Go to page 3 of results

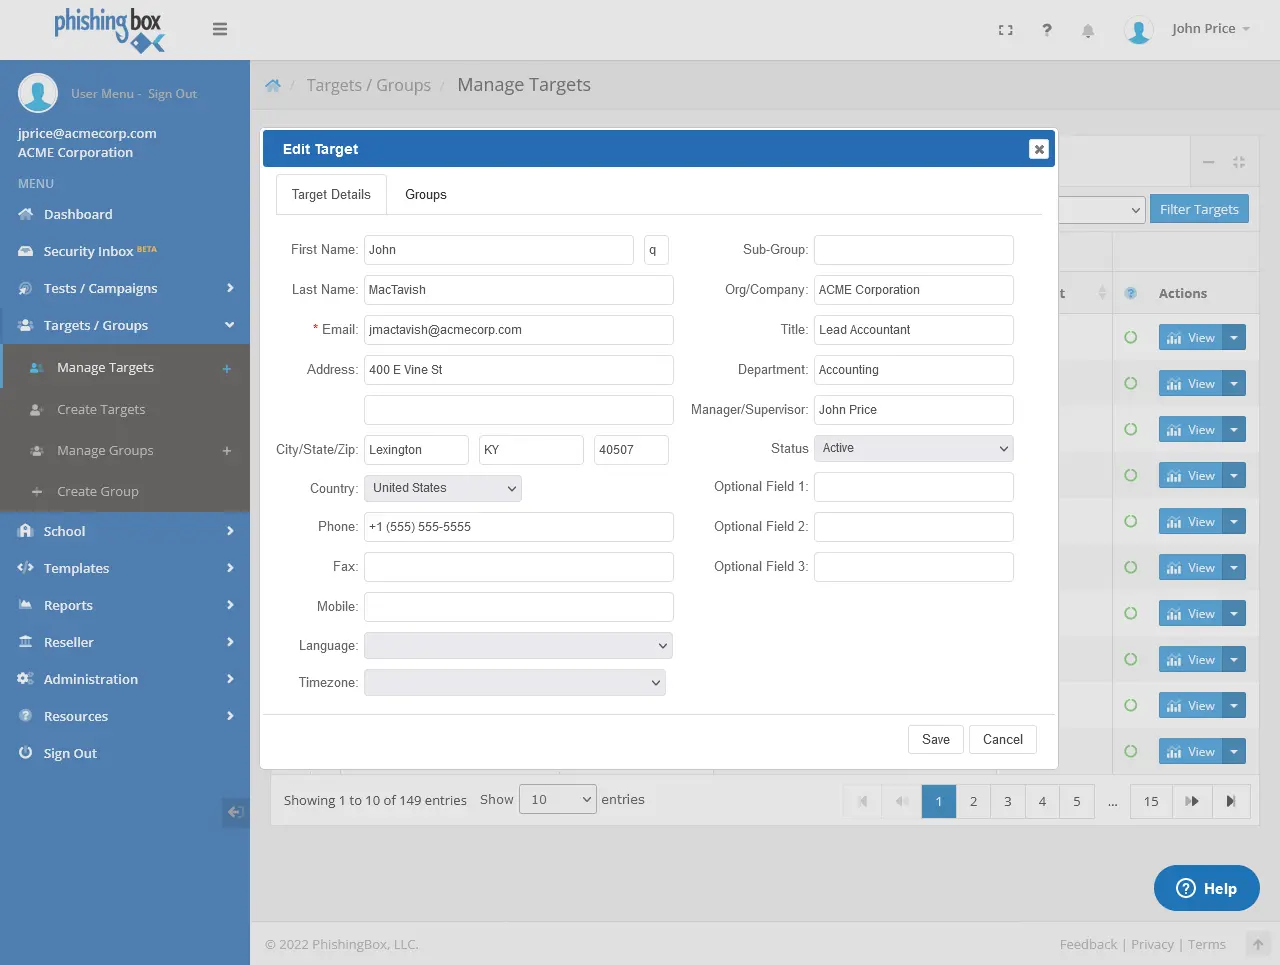(x=1007, y=801)
